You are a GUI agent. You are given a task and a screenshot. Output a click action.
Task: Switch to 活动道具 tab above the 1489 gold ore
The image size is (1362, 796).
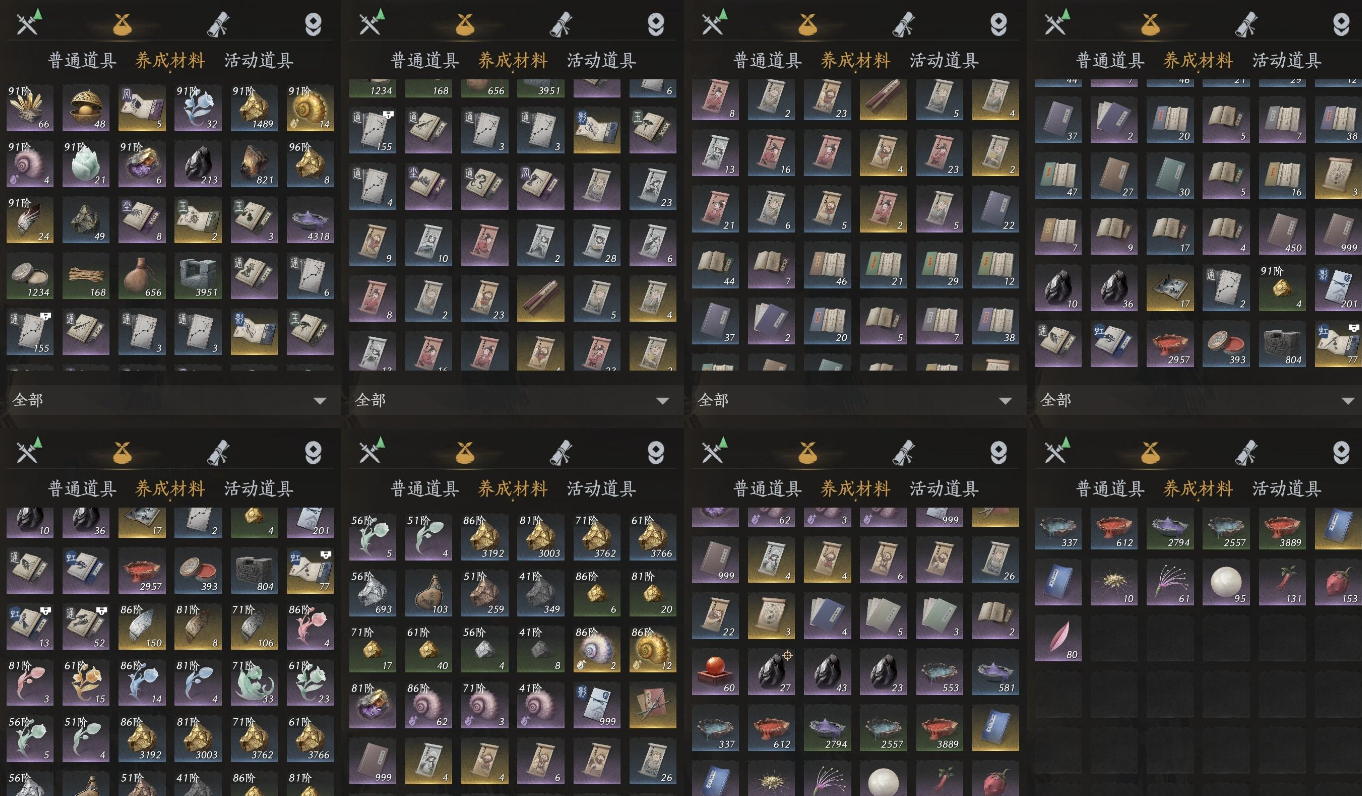click(x=258, y=61)
